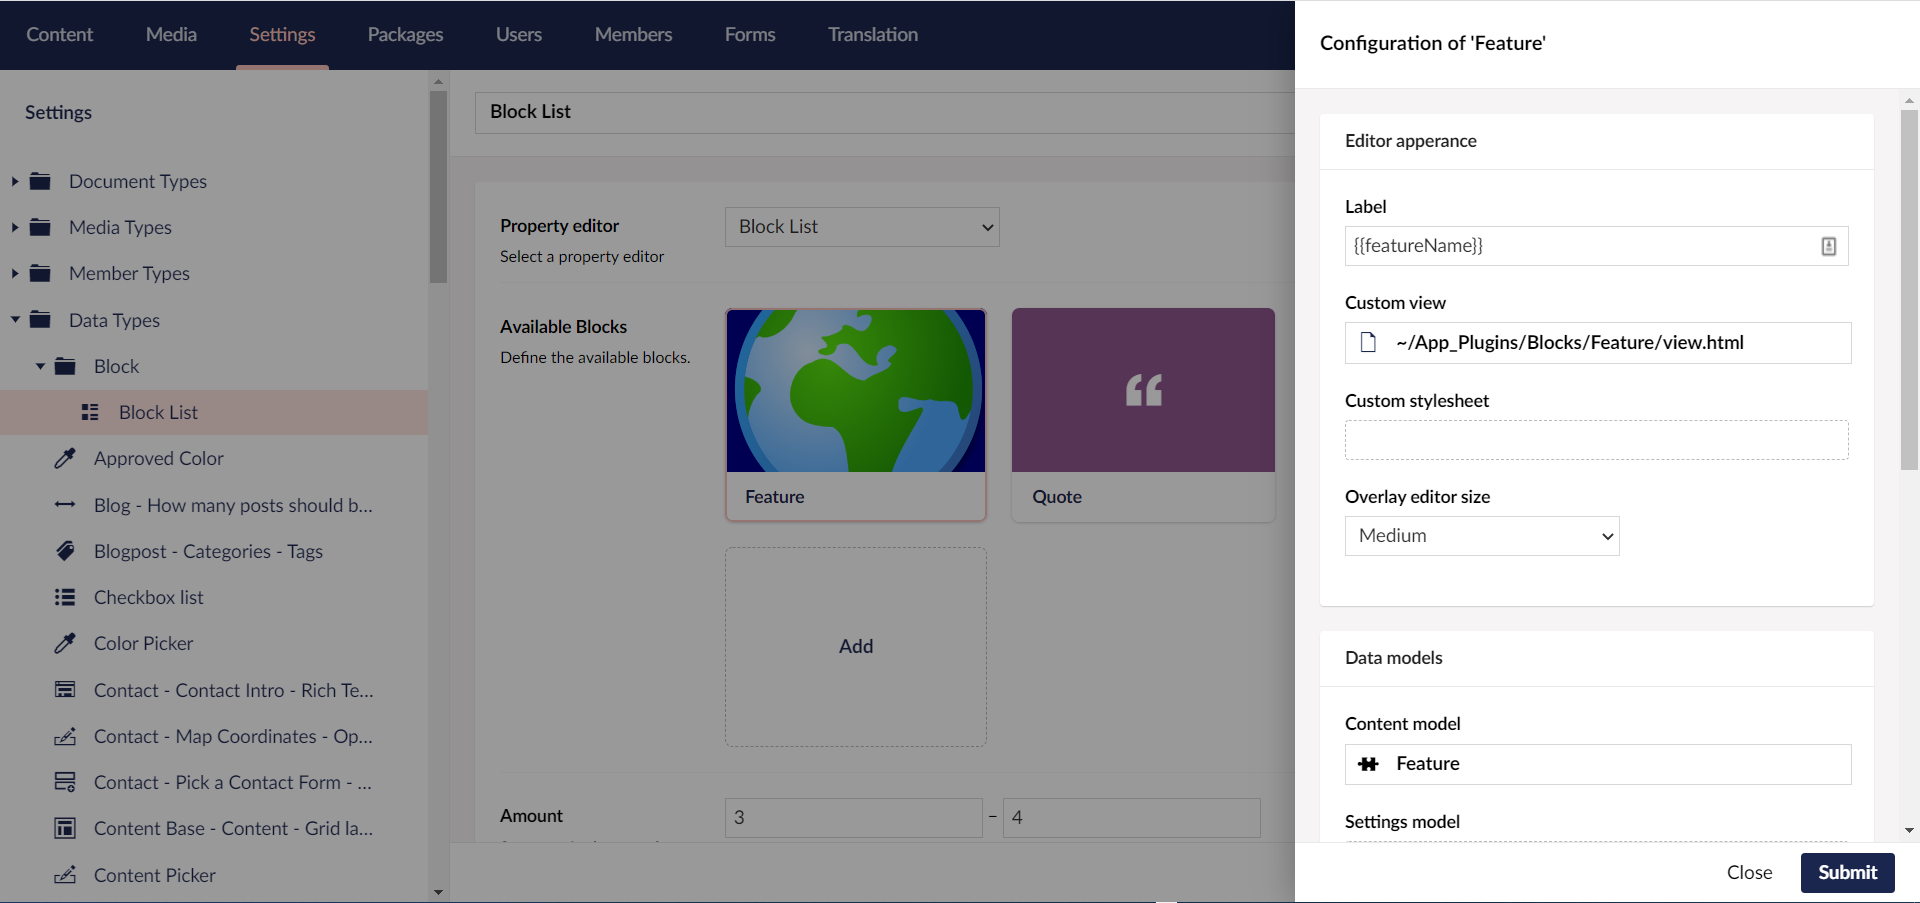Switch to the Packages tab

pyautogui.click(x=405, y=35)
